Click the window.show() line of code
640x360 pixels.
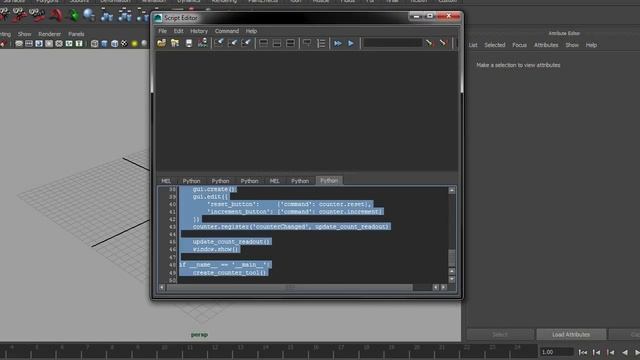coord(216,249)
